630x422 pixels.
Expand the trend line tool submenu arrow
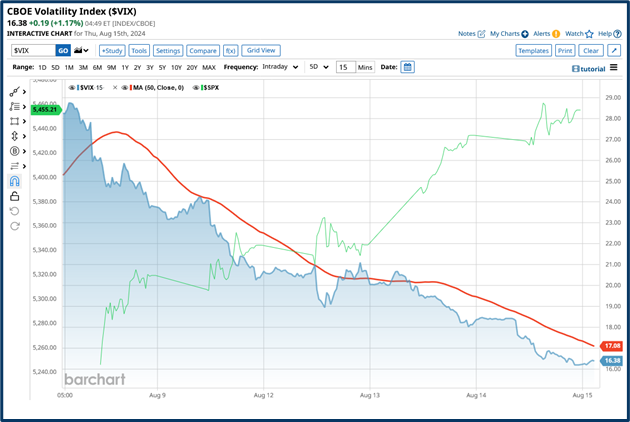click(25, 92)
